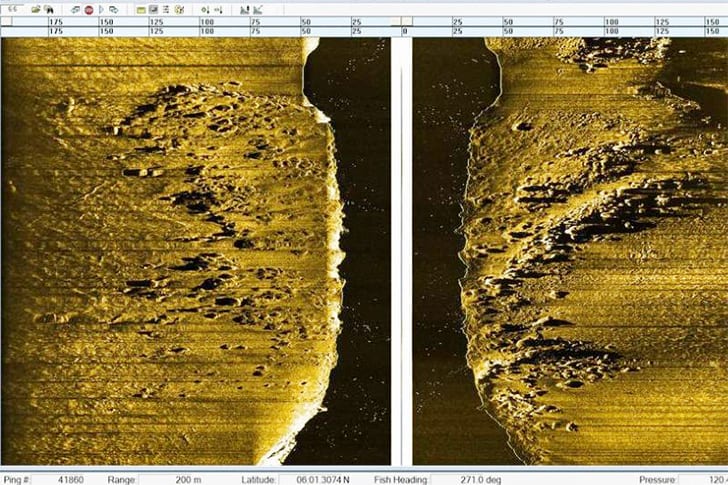Click the rewind icon left of the stop button
This screenshot has width=728, height=485.
tap(75, 9)
